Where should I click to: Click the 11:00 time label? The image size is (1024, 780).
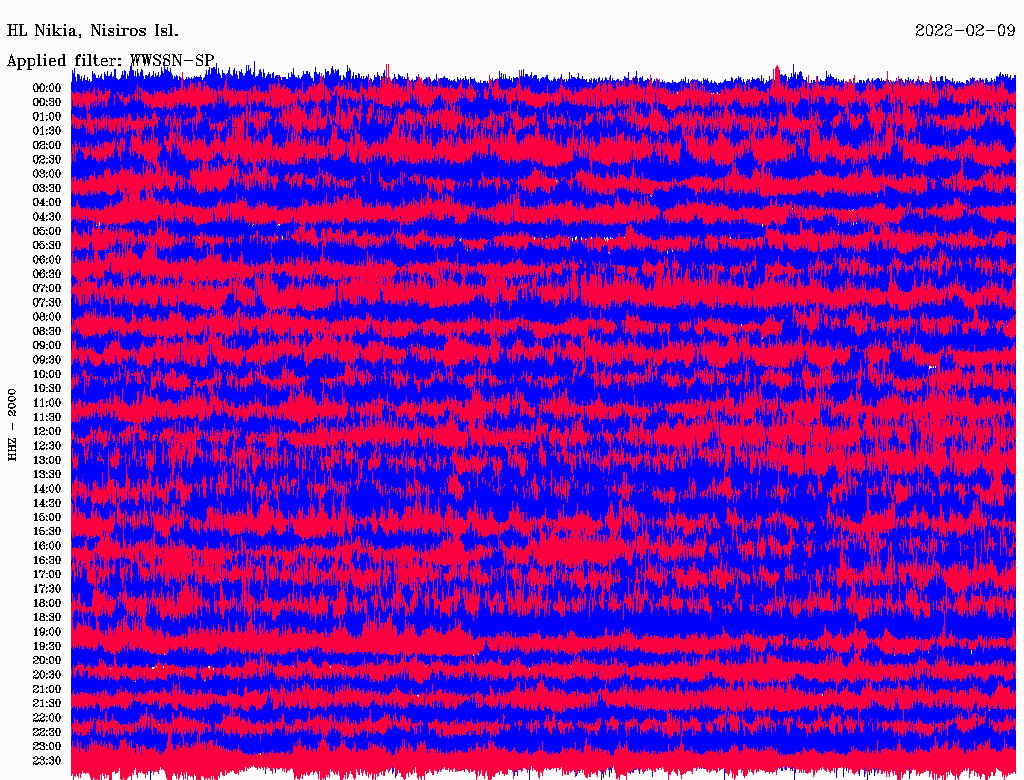coord(47,403)
